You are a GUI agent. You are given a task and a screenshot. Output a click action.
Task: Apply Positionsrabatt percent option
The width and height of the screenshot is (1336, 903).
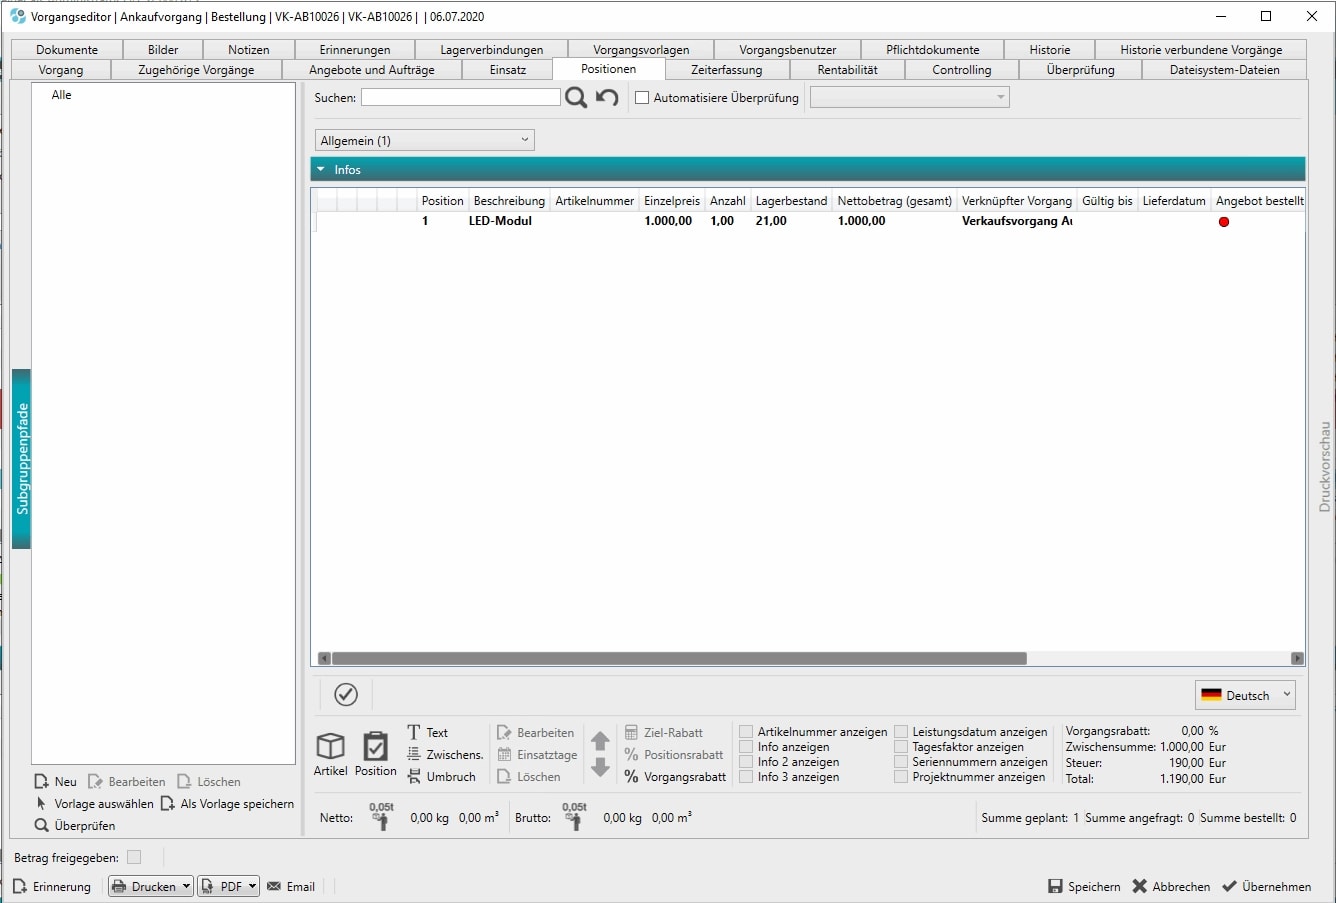(x=674, y=754)
